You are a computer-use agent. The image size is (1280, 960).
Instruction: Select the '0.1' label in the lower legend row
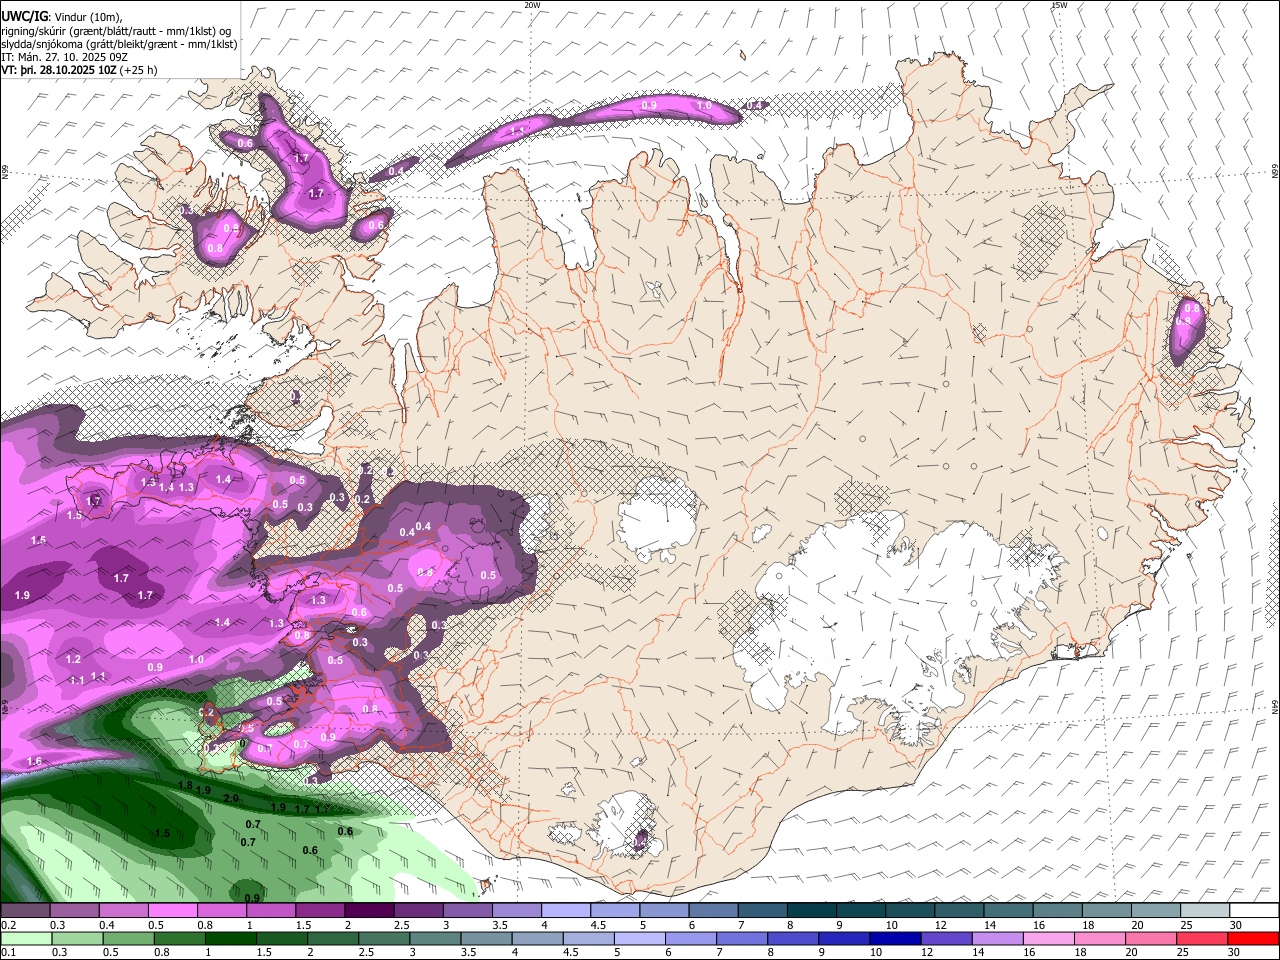[8, 952]
